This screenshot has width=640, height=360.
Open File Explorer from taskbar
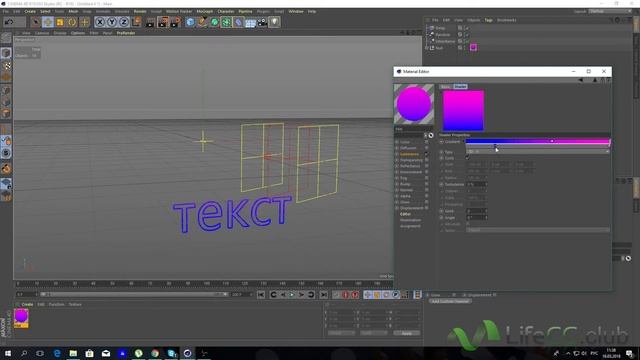[73, 353]
